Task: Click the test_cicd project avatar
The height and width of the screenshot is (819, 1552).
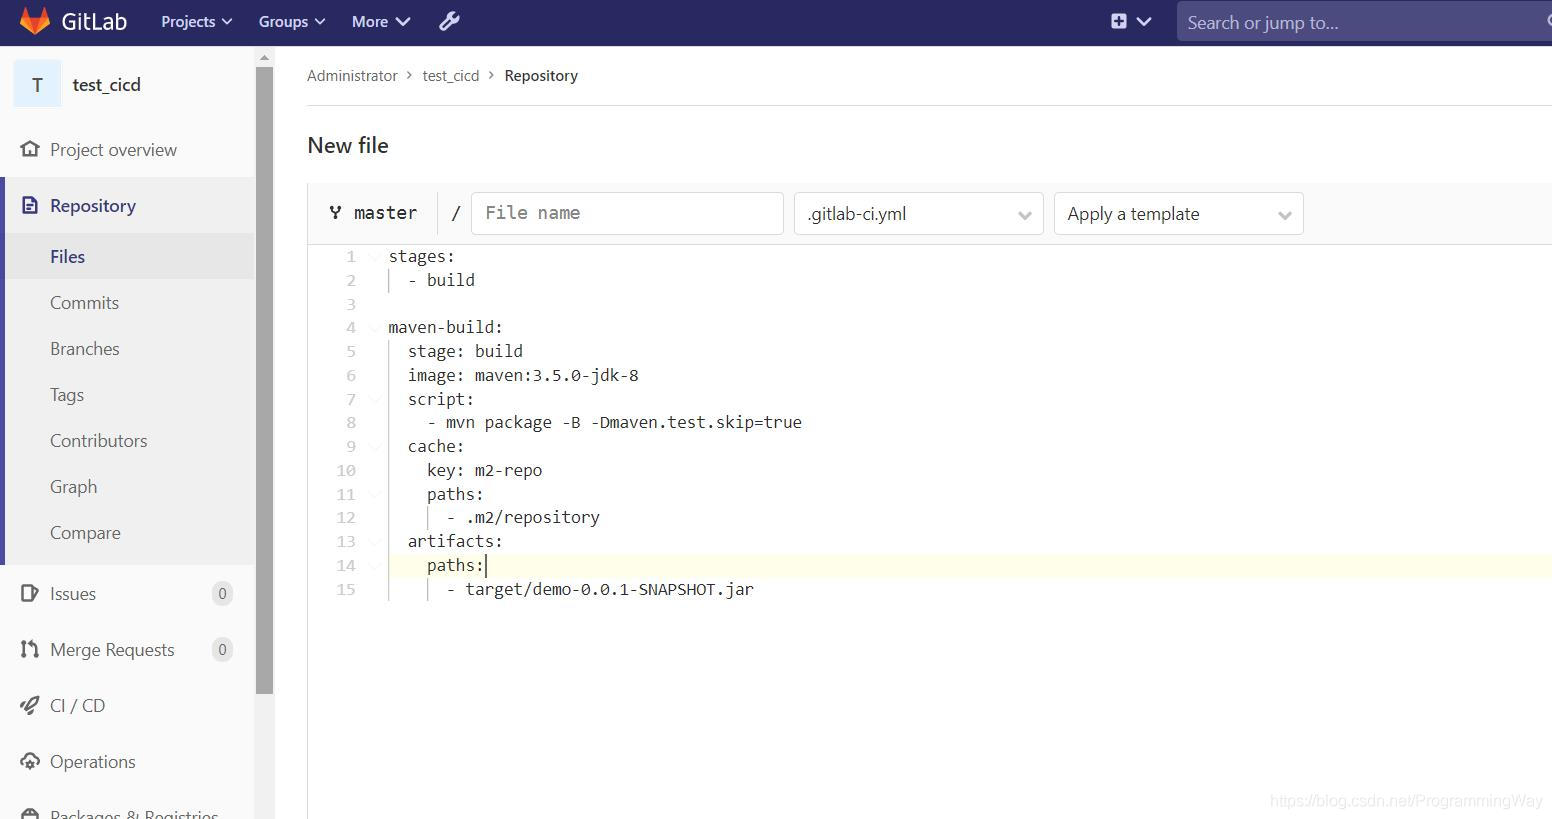Action: [x=37, y=84]
